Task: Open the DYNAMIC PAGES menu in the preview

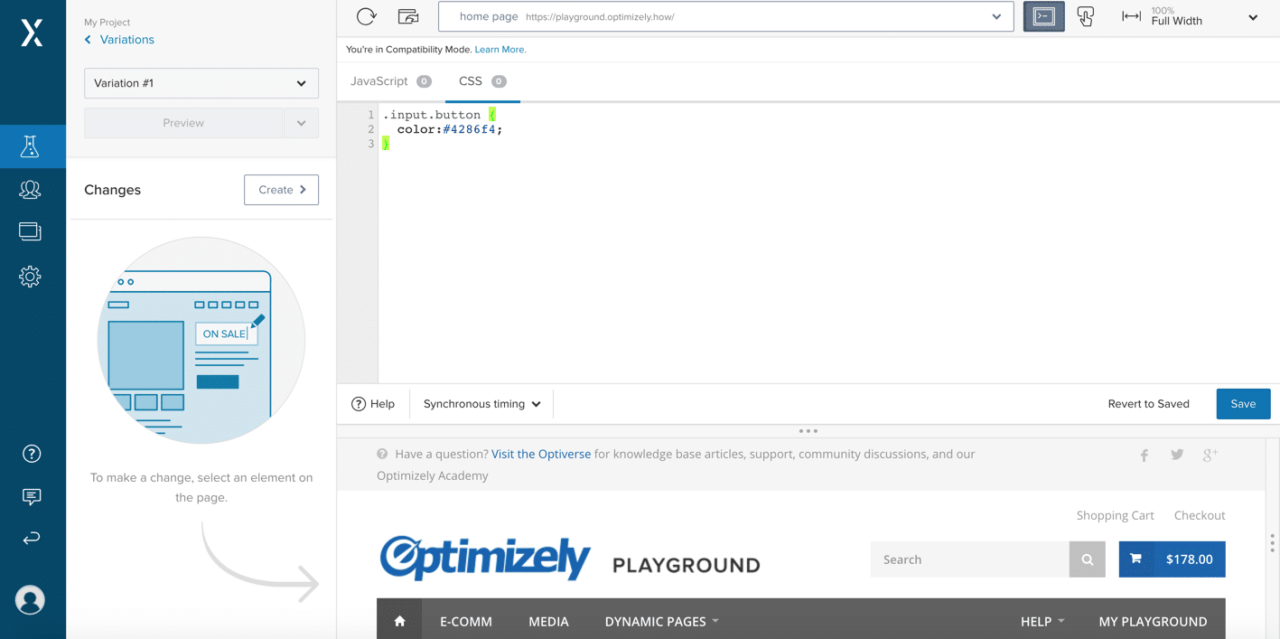Action: coord(655,620)
